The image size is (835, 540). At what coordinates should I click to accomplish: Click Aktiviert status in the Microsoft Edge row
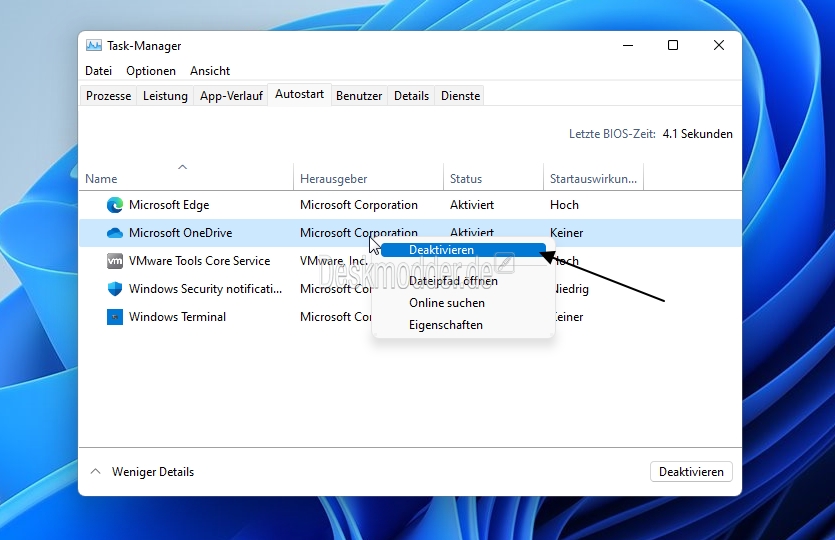click(x=472, y=205)
